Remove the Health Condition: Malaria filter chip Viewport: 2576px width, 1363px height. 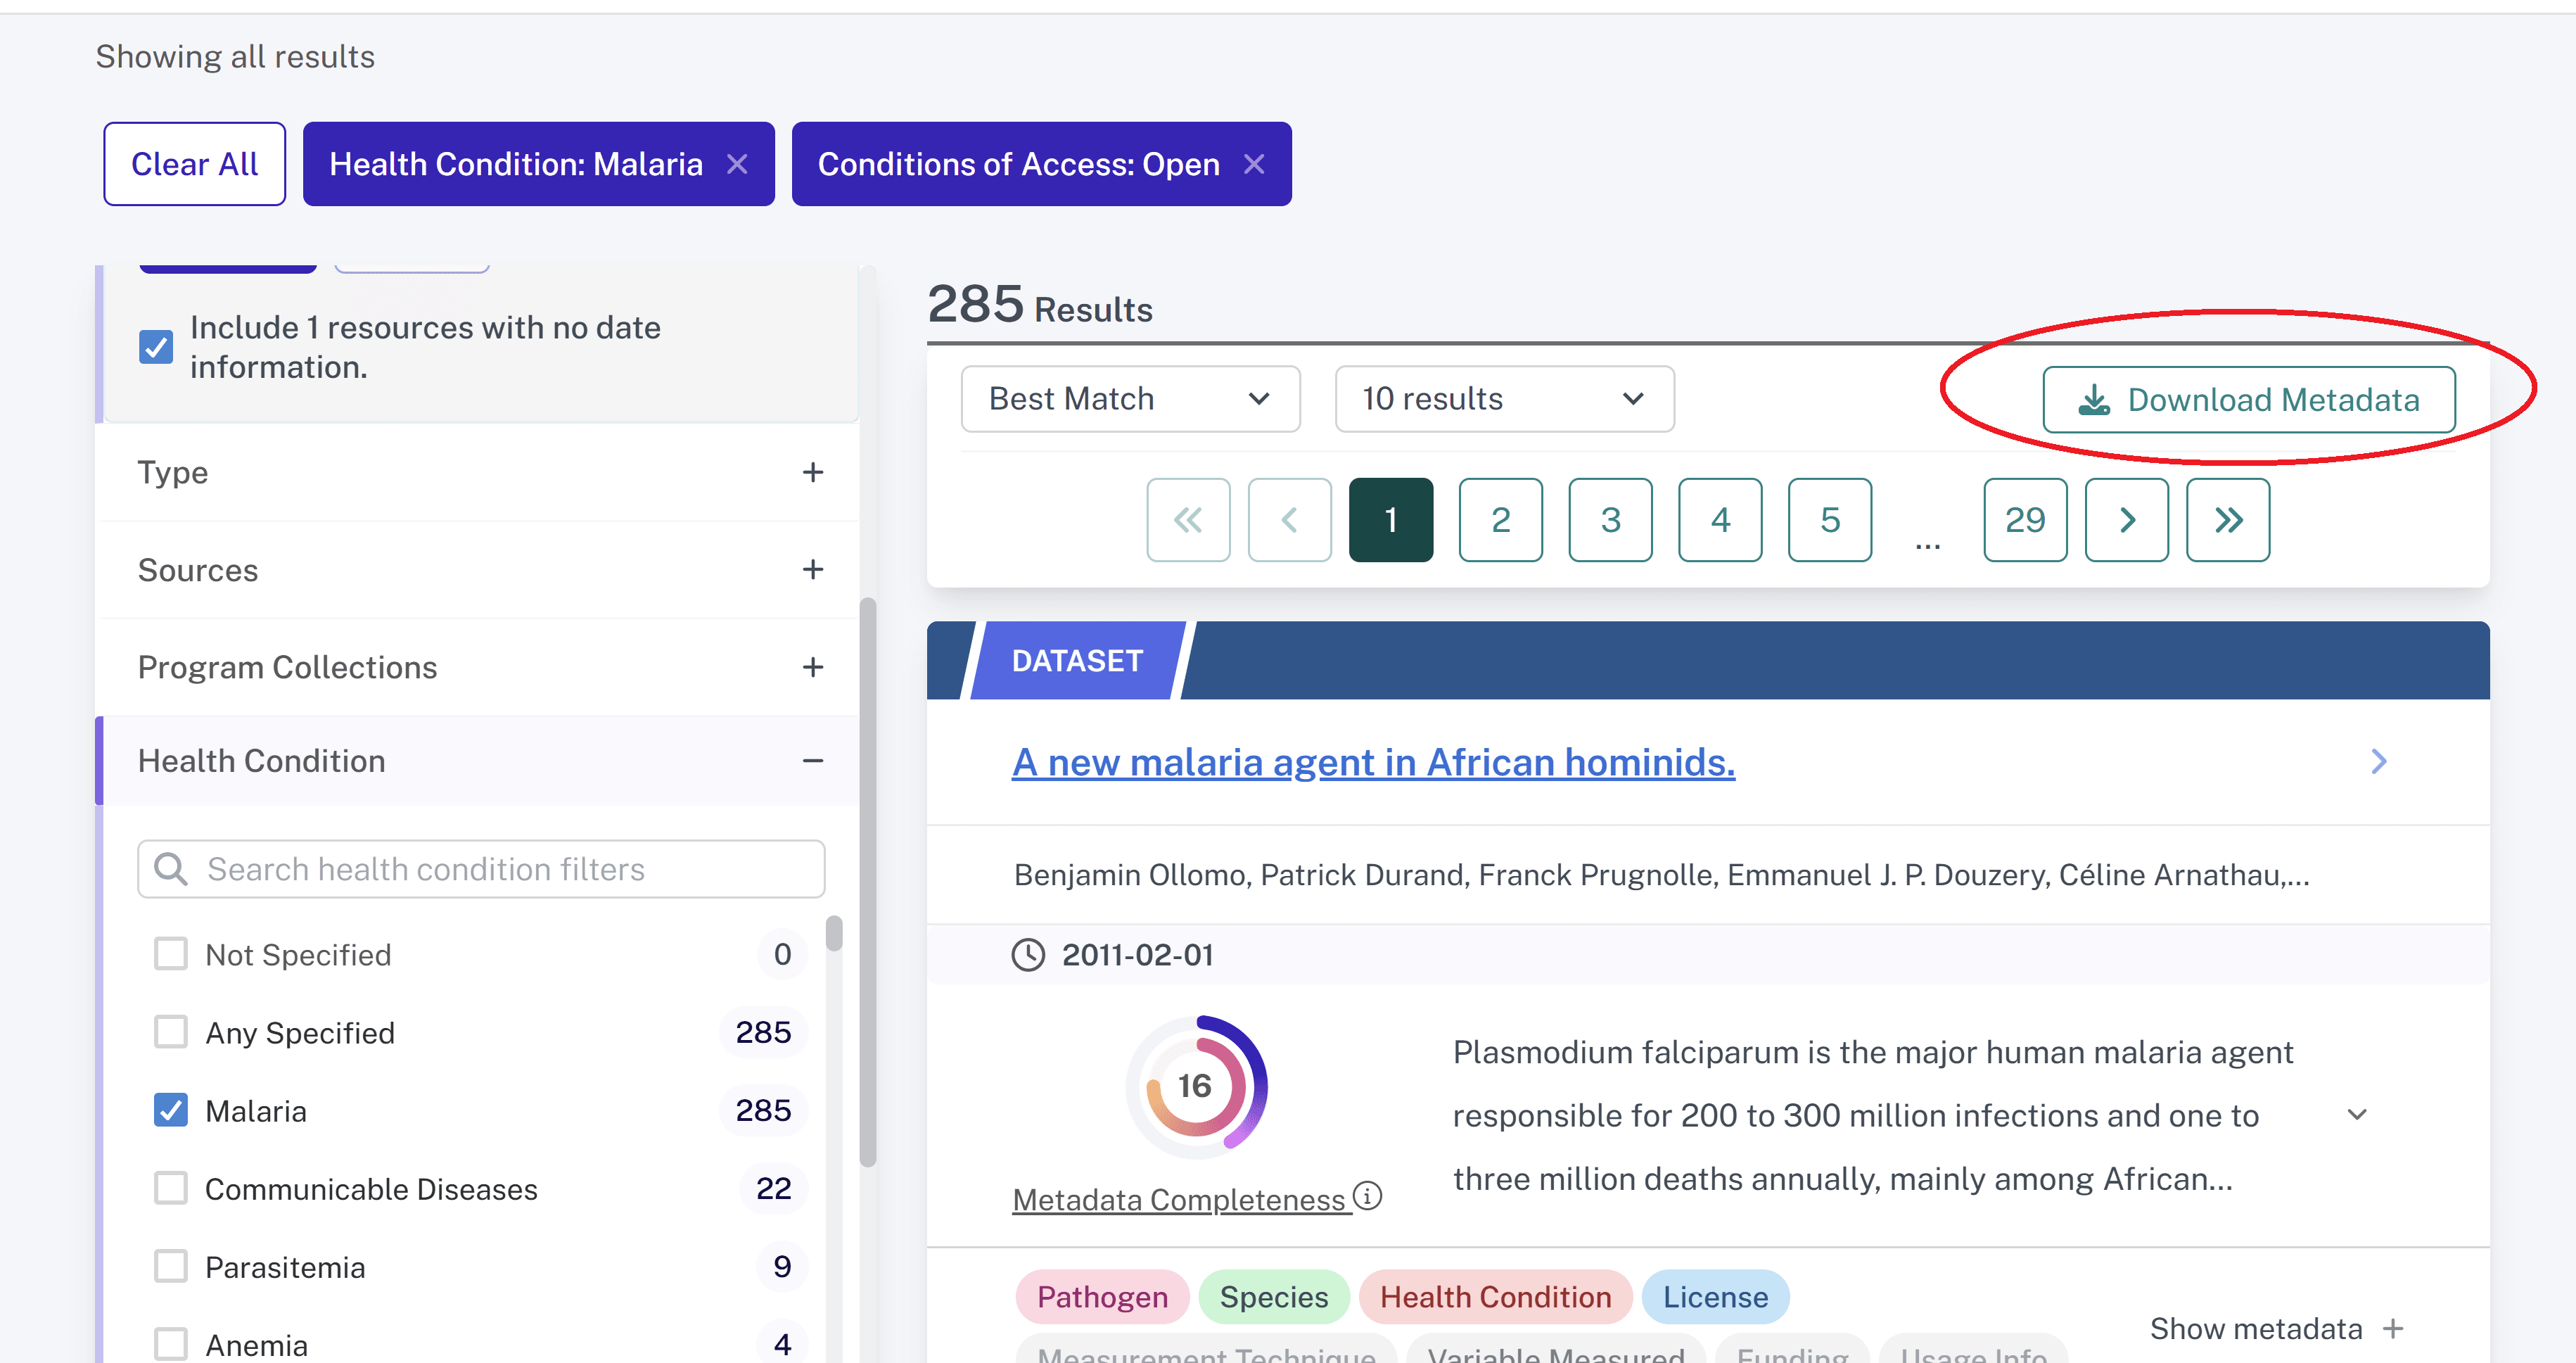[737, 164]
